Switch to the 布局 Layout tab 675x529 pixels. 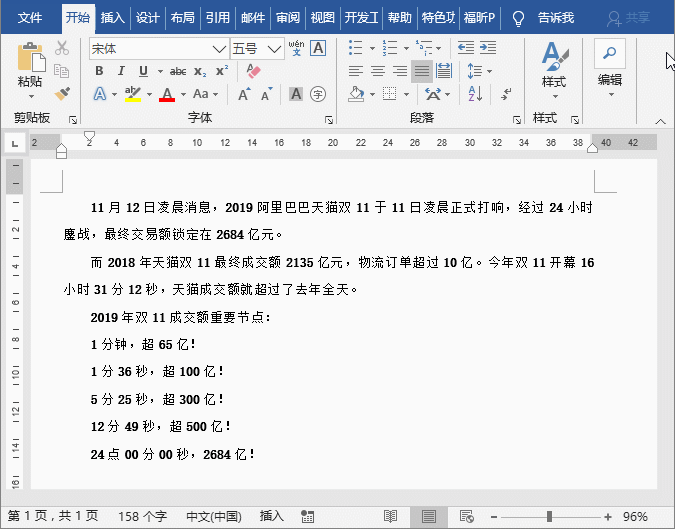(183, 18)
